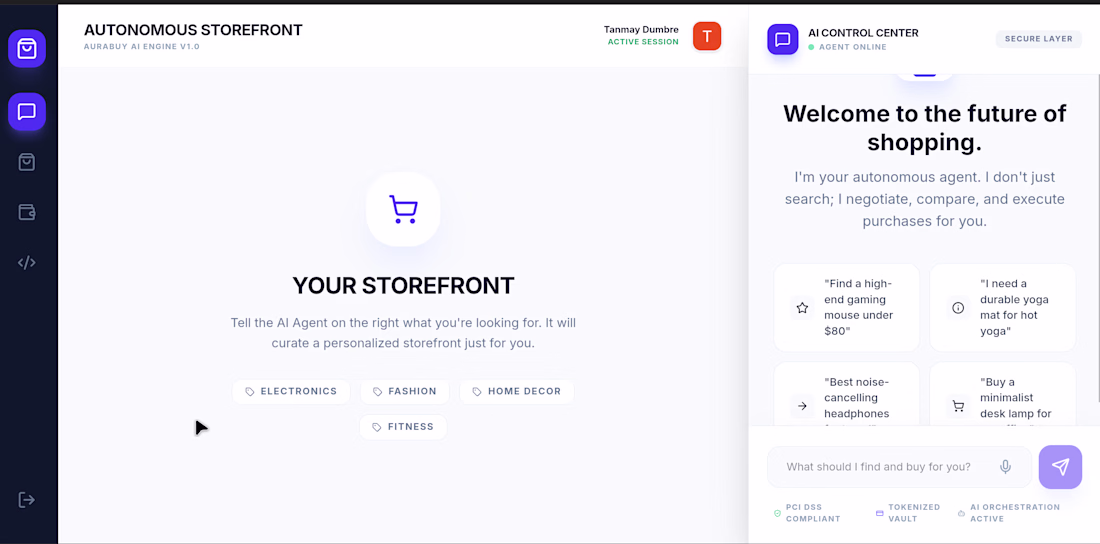Screen dimensions: 1100x544
Task: Select the Fashion category tag
Action: click(404, 392)
